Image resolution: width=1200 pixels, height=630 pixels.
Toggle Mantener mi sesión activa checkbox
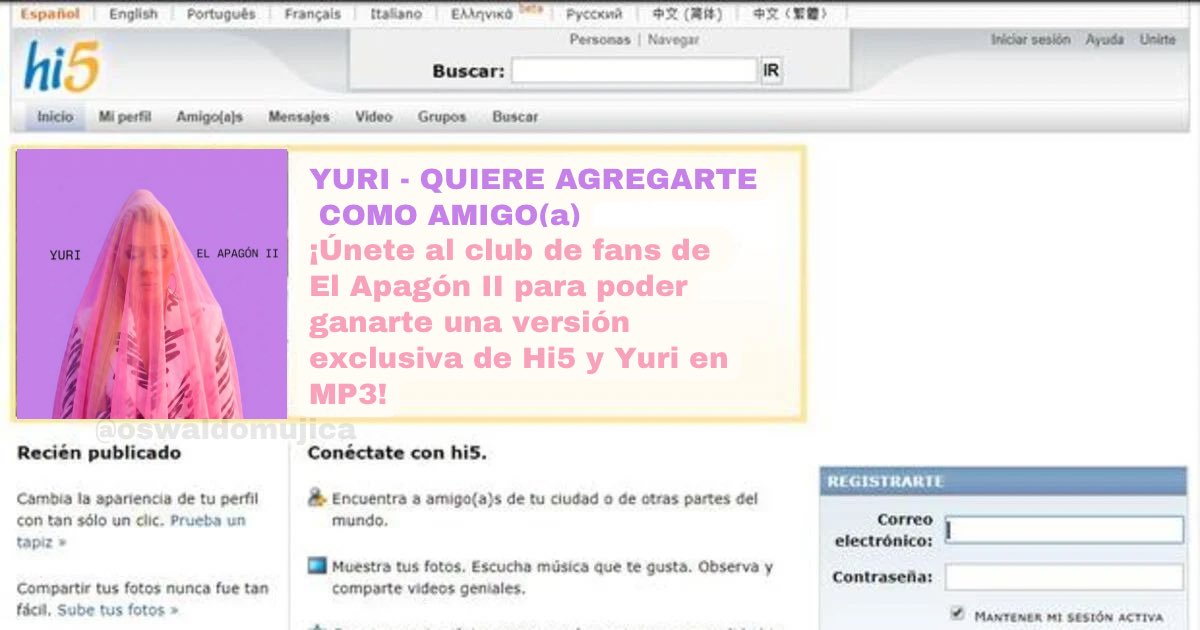pyautogui.click(x=957, y=613)
